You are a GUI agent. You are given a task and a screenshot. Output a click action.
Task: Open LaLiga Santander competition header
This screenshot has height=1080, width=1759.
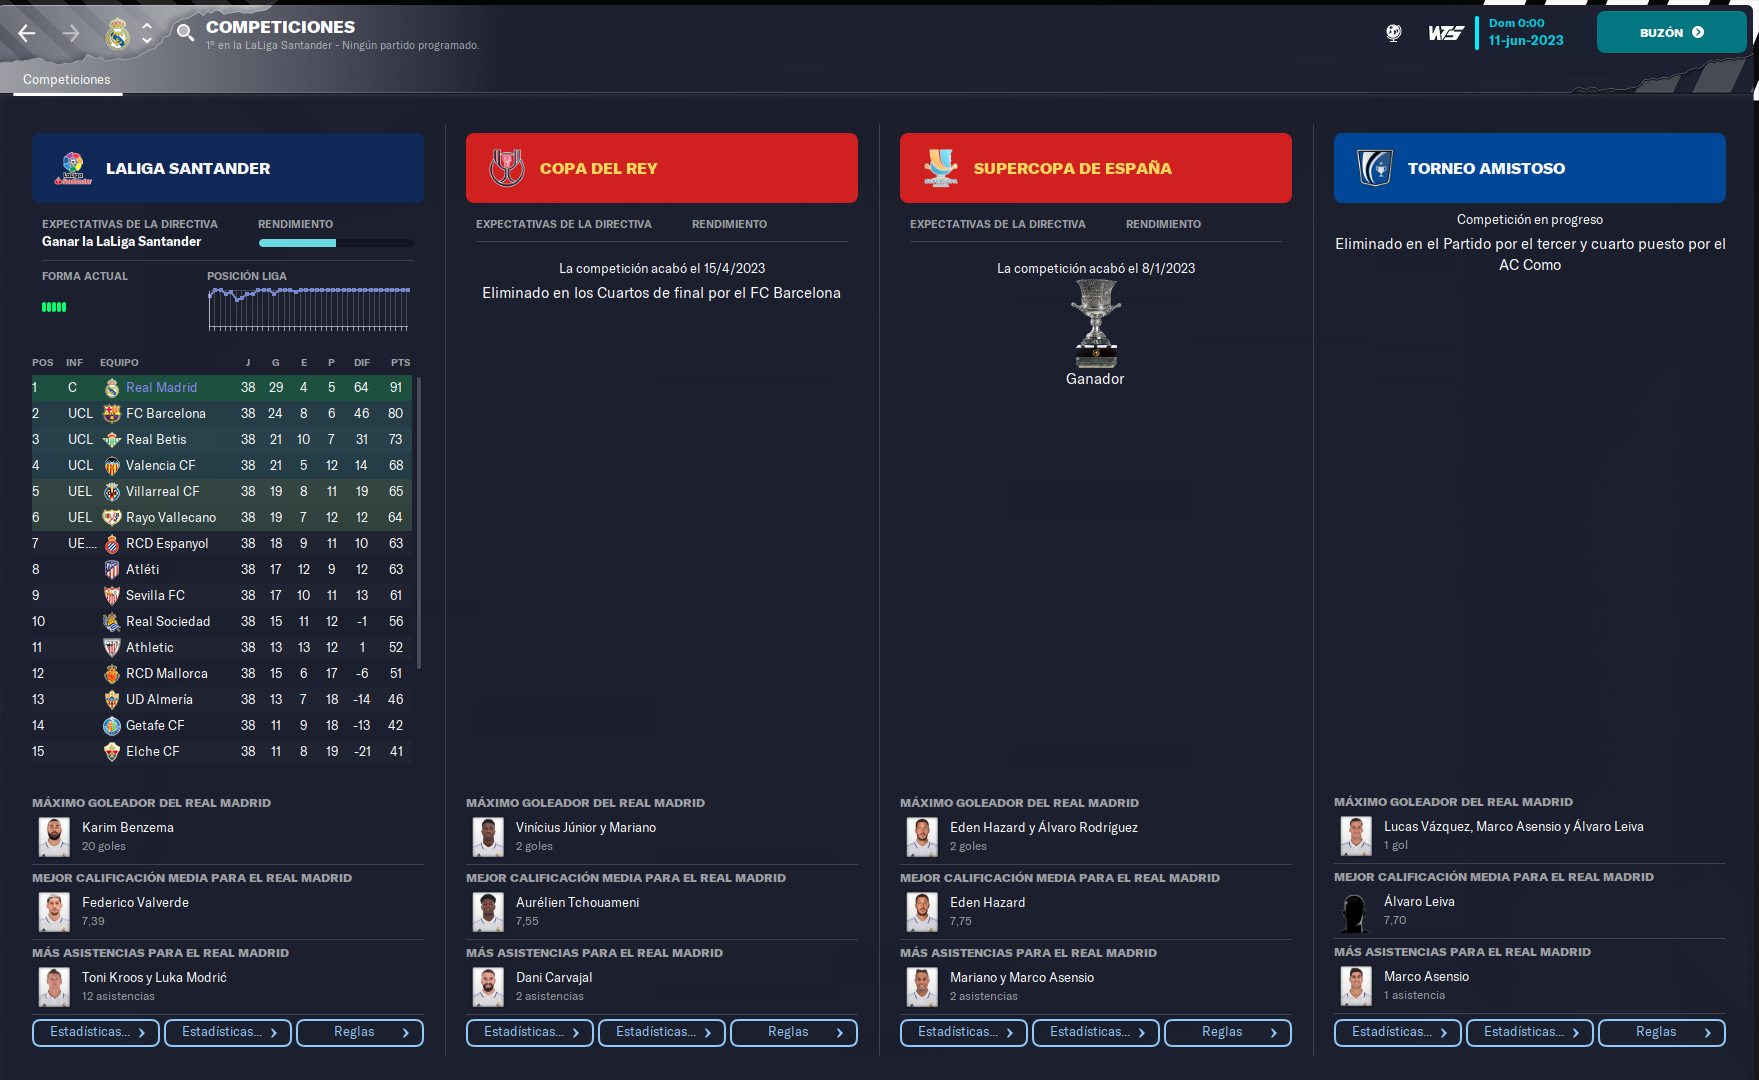pos(228,168)
